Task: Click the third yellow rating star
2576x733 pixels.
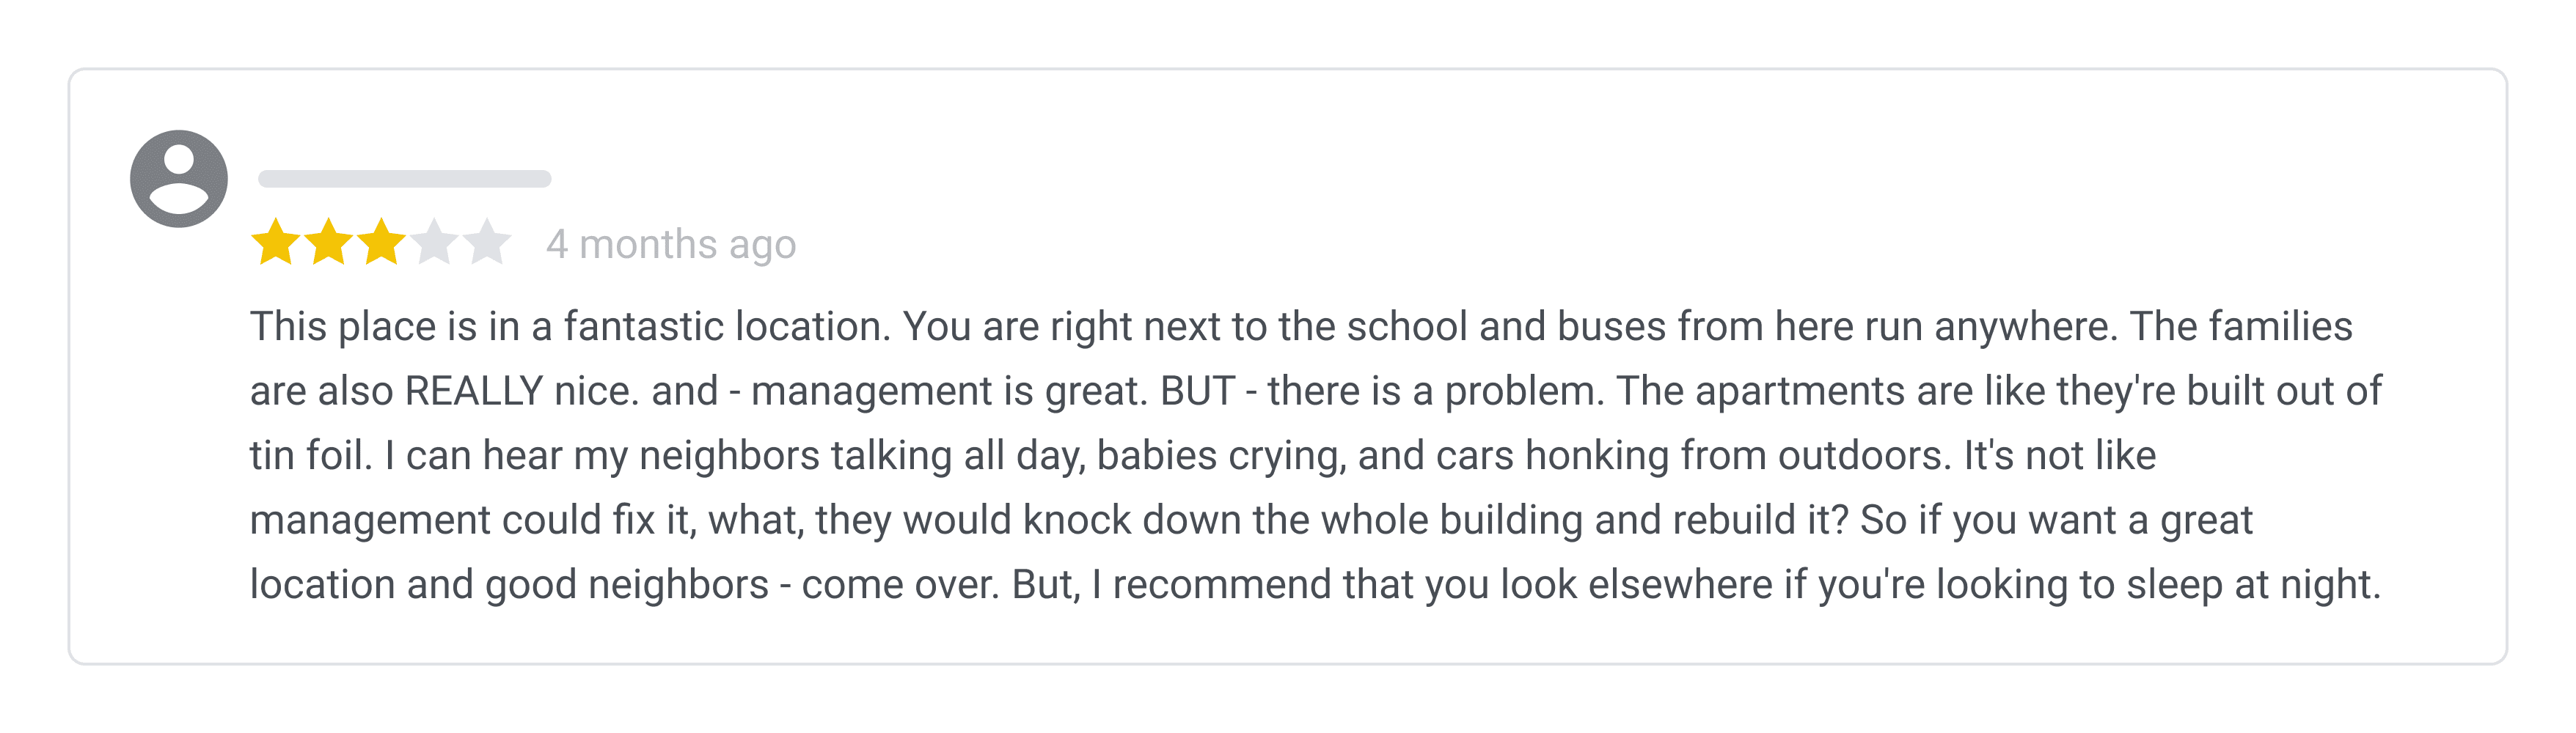Action: tap(381, 242)
